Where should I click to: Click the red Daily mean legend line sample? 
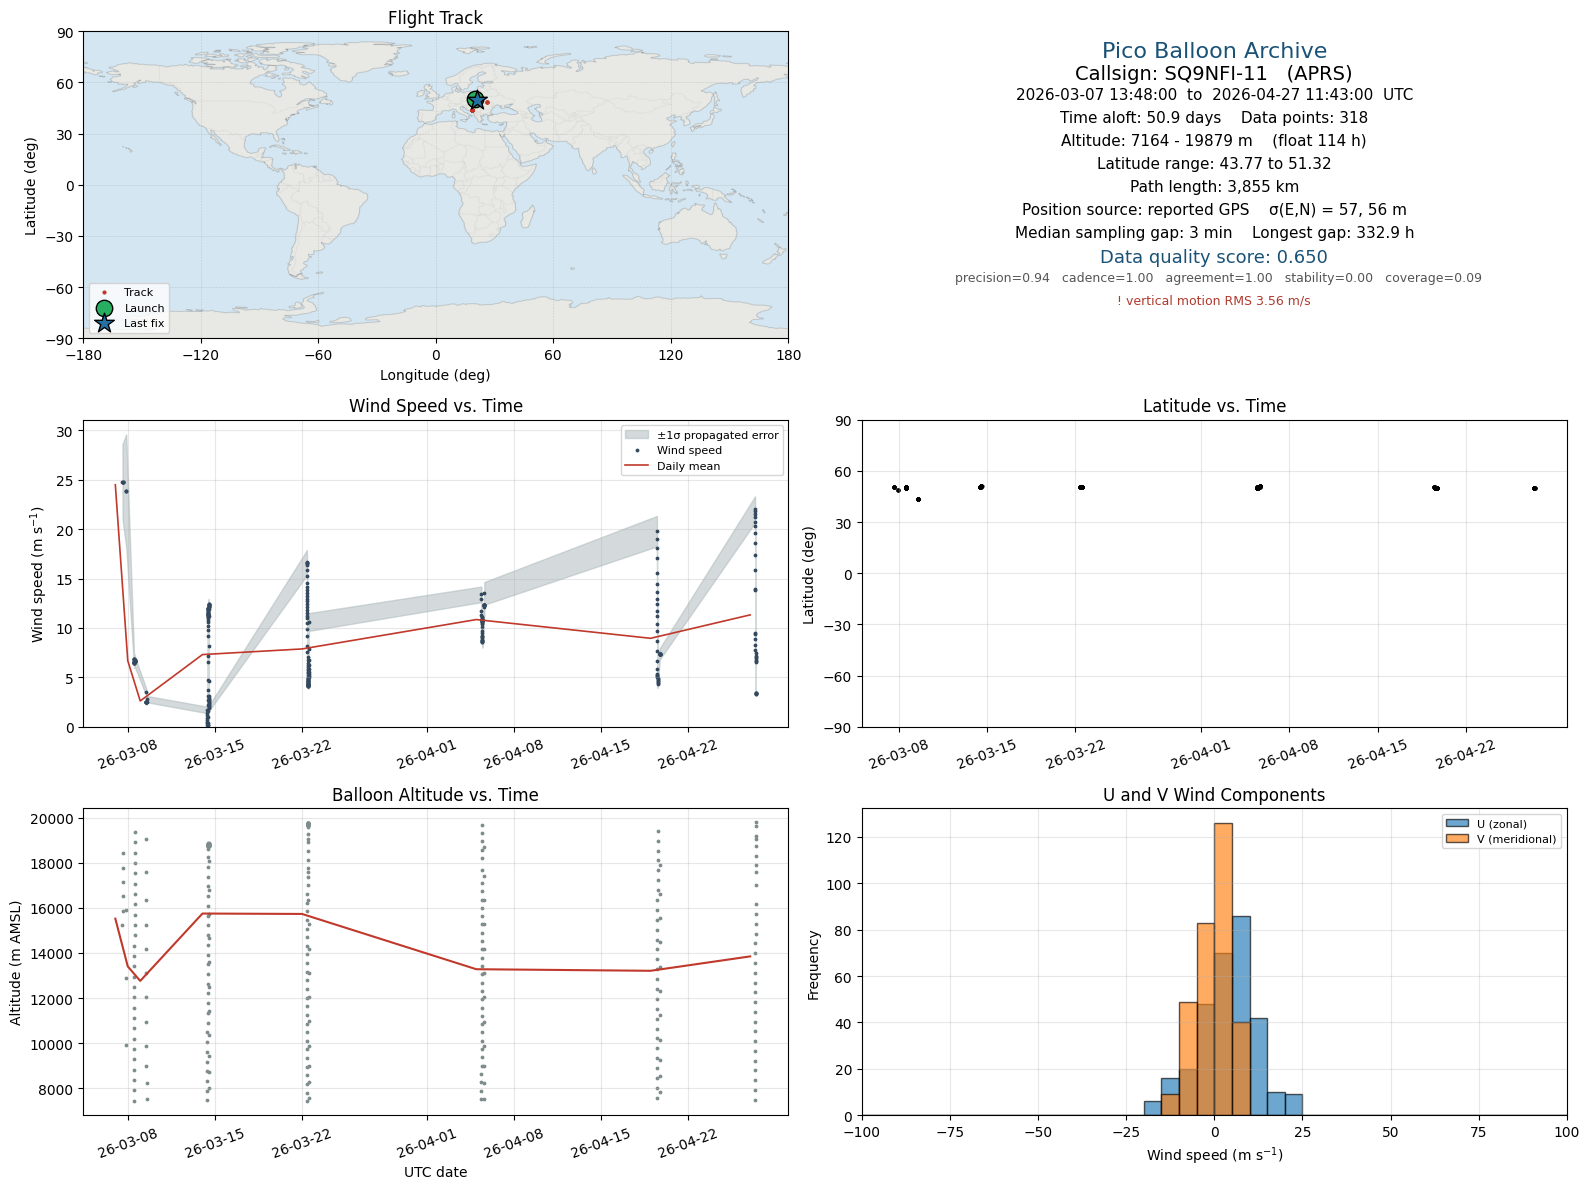[637, 466]
